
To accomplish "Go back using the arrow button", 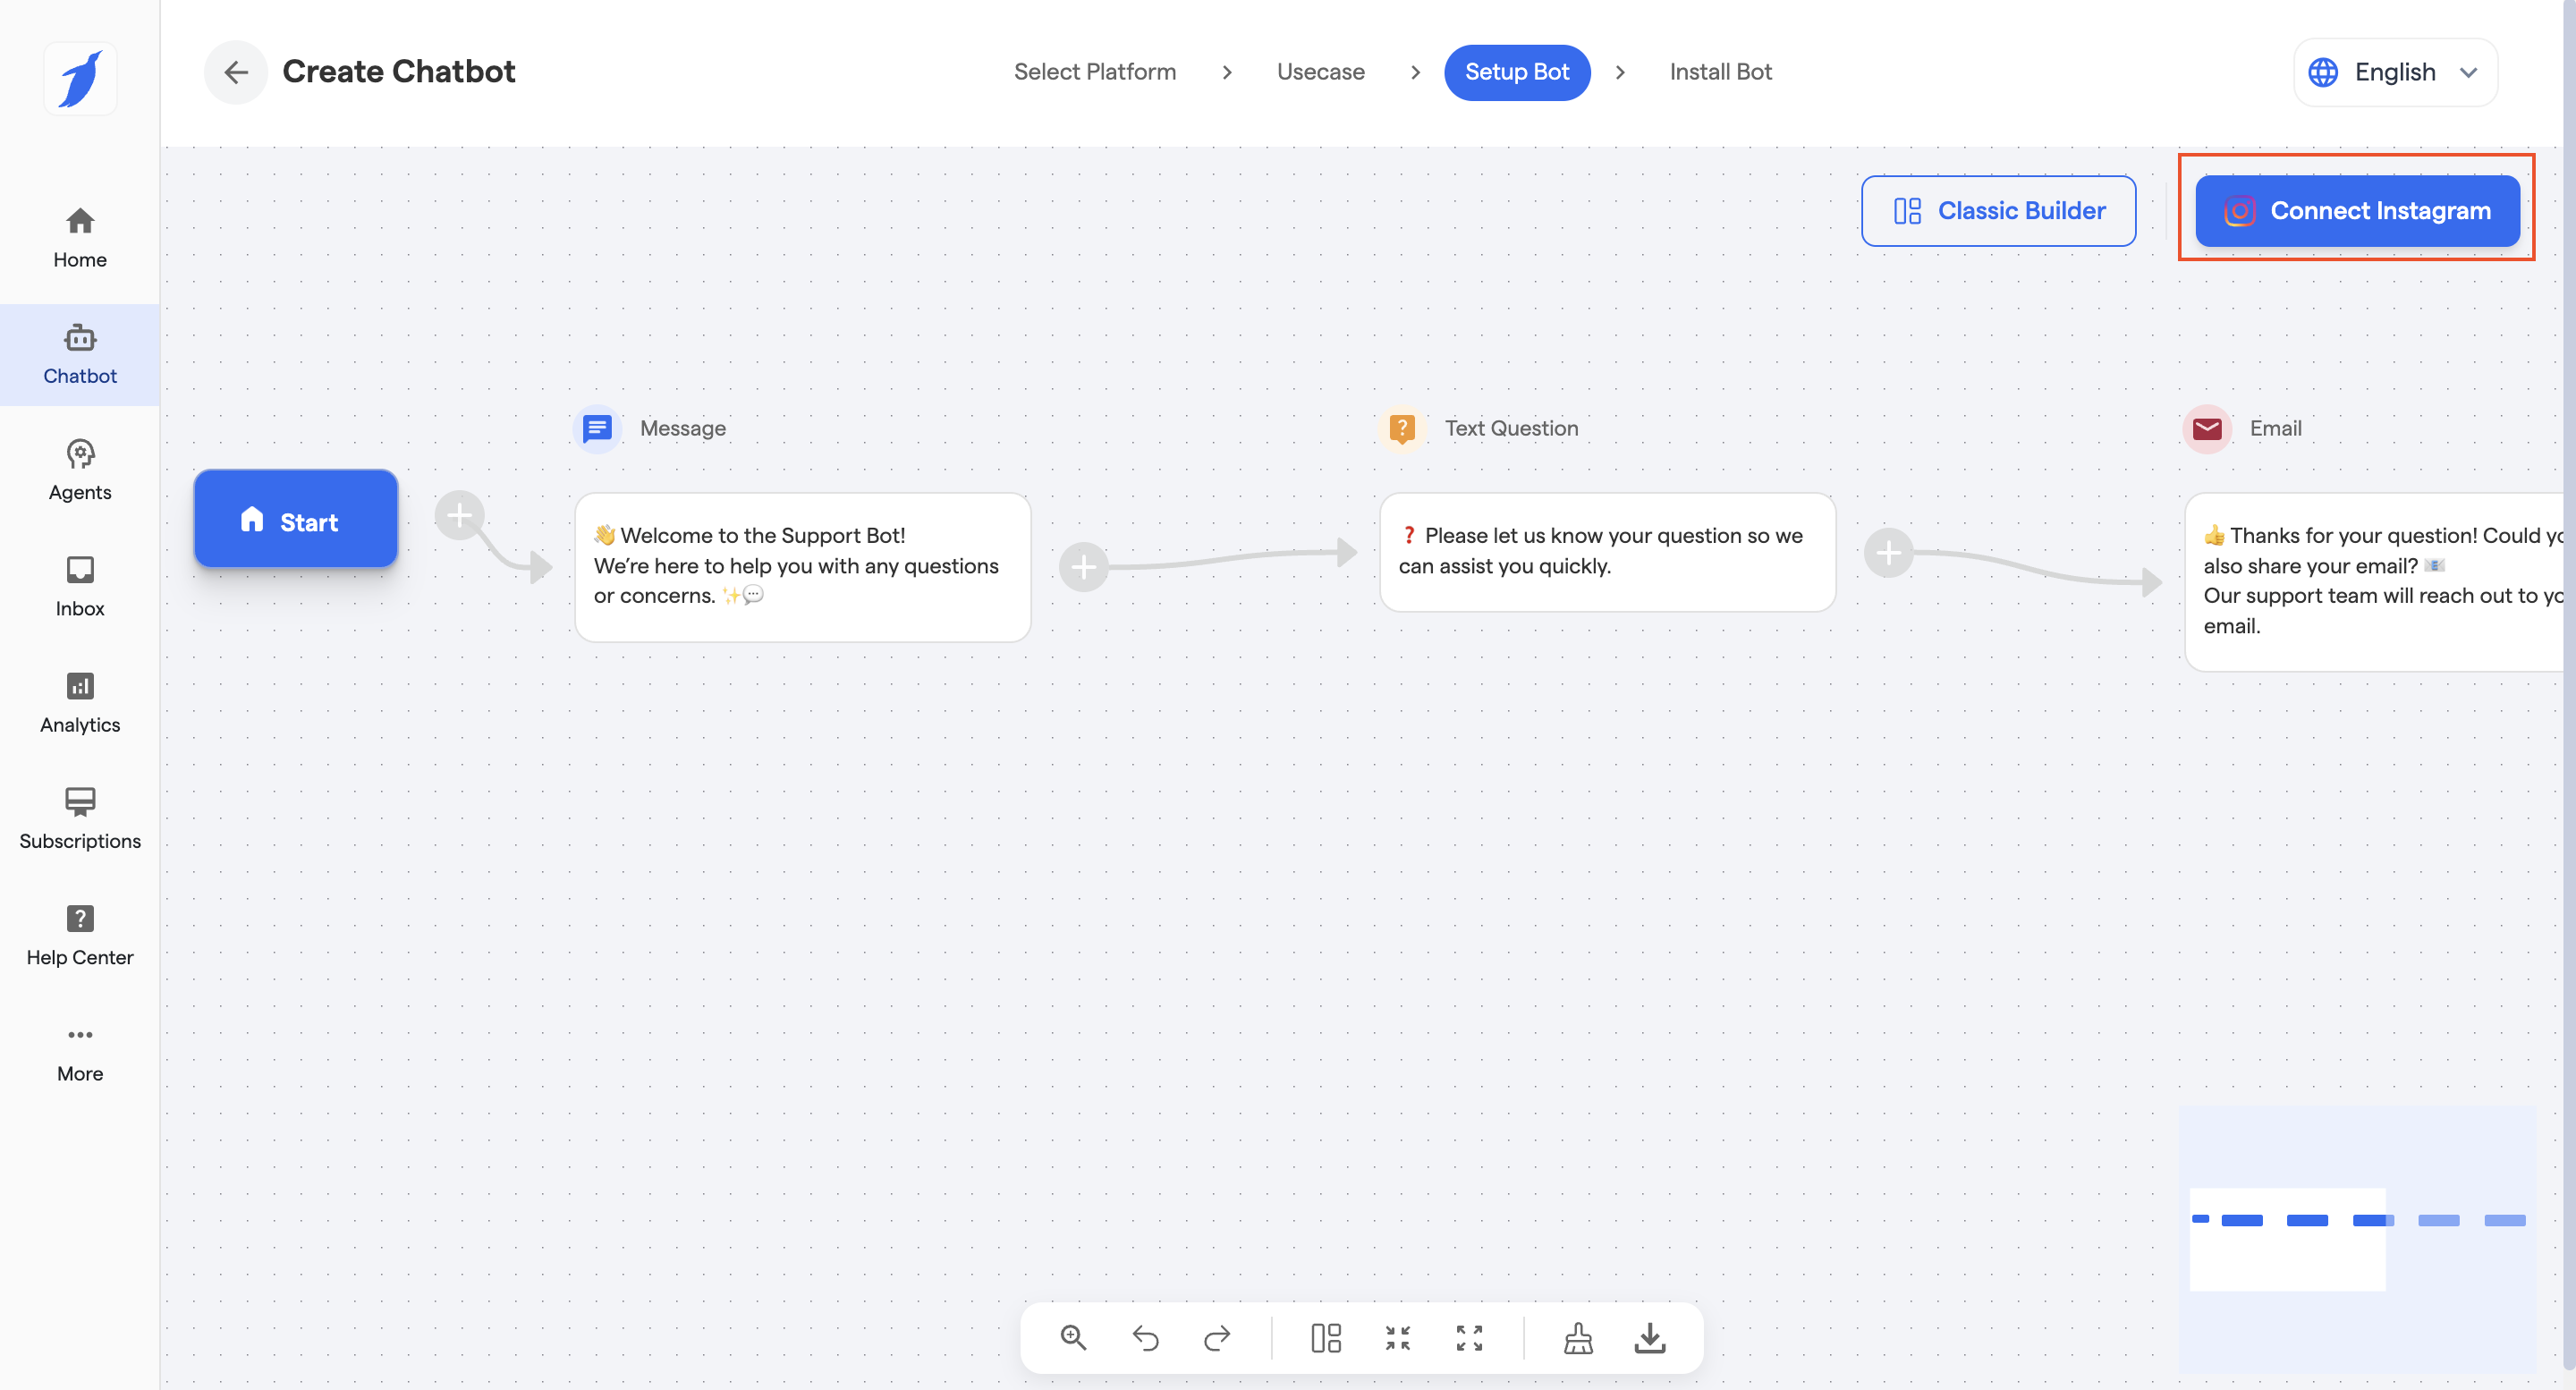I will tap(236, 72).
